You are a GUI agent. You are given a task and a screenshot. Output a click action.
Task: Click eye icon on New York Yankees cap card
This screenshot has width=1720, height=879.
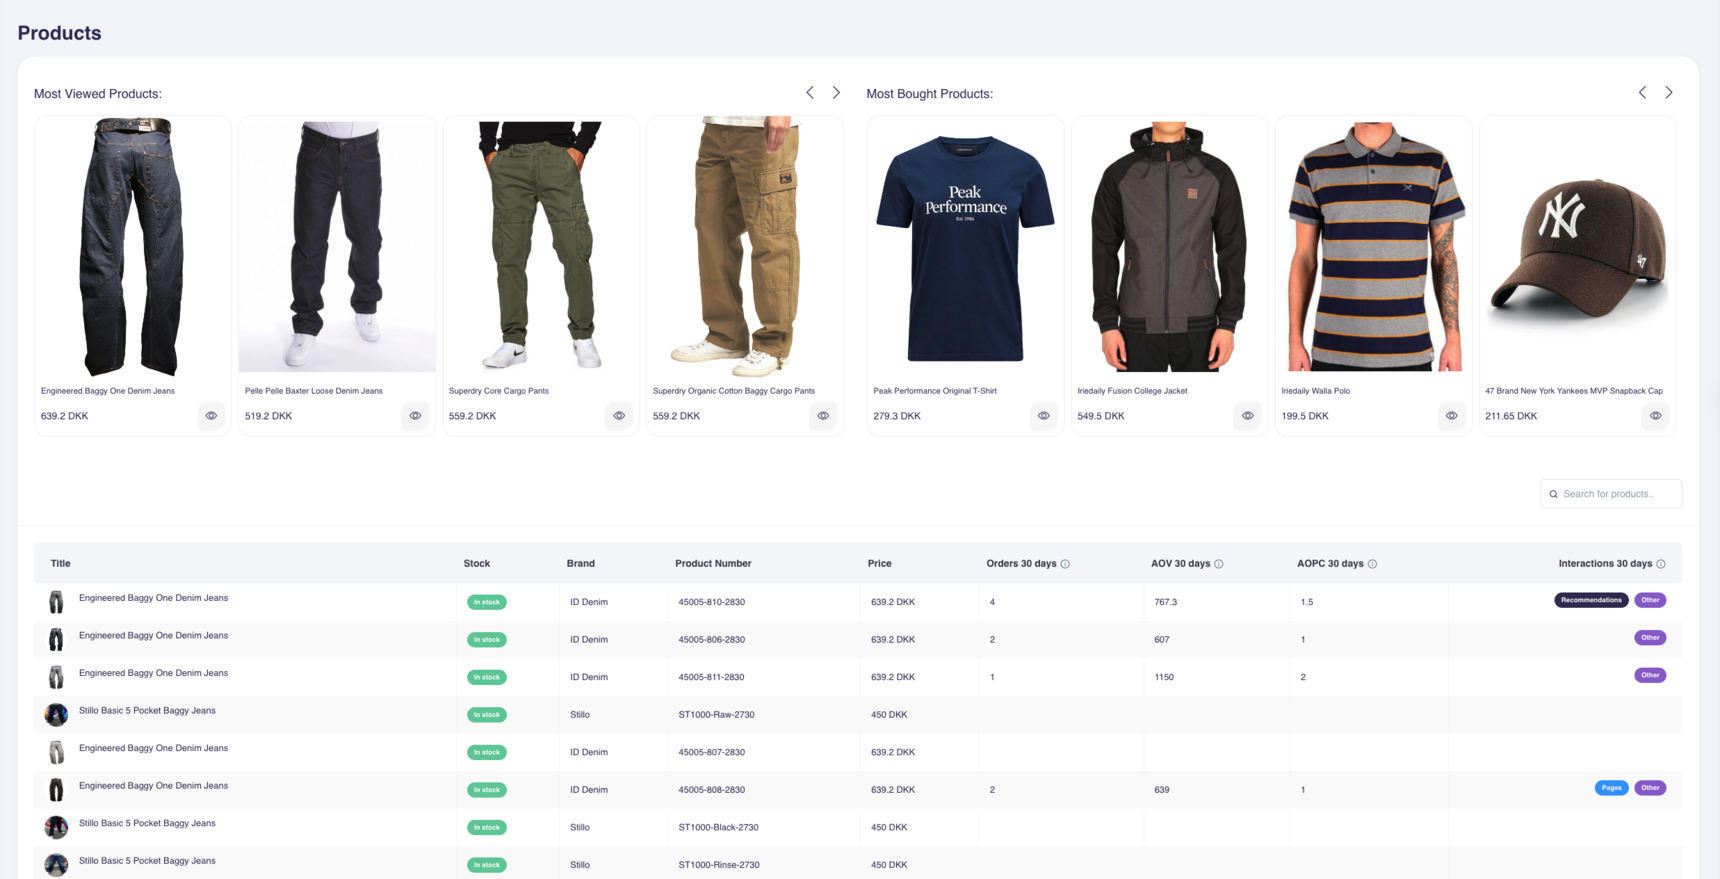click(1655, 416)
